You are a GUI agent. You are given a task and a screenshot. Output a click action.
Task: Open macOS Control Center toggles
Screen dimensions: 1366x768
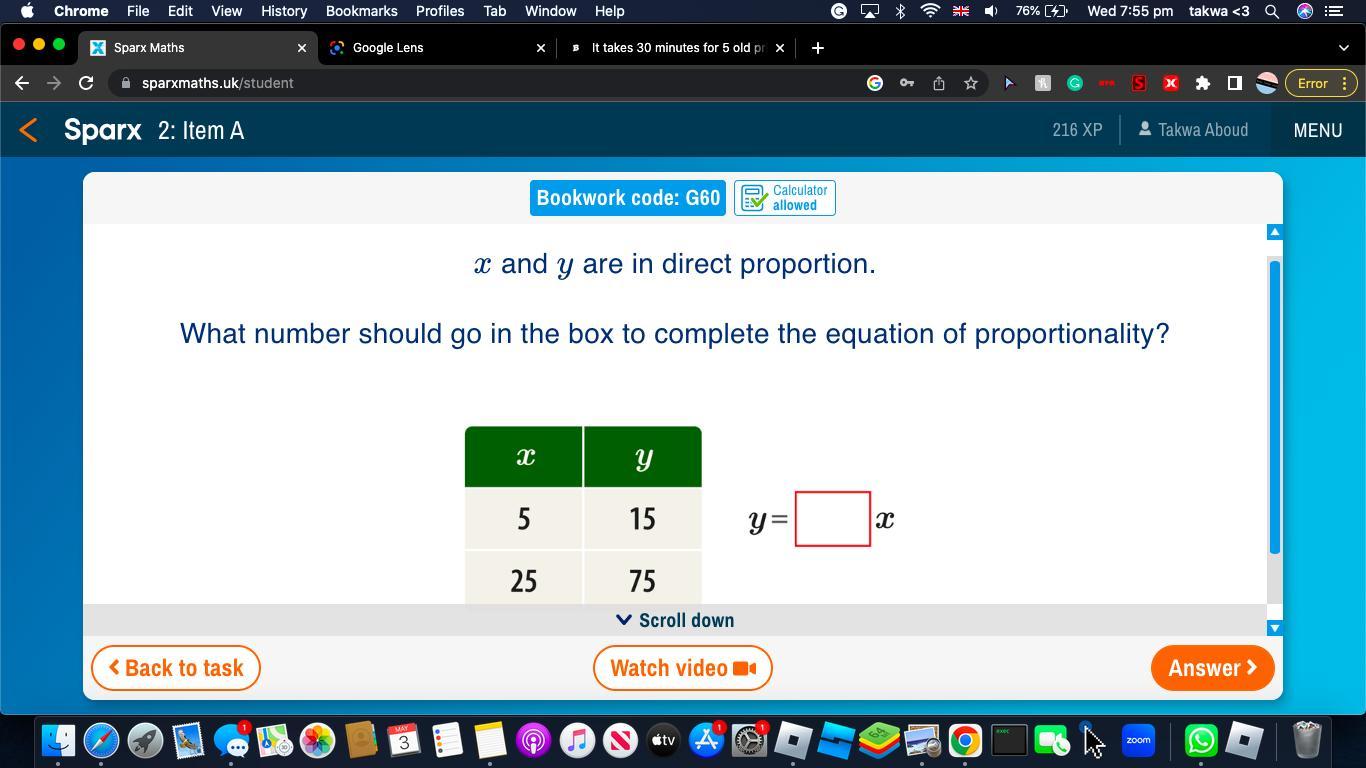(1333, 11)
